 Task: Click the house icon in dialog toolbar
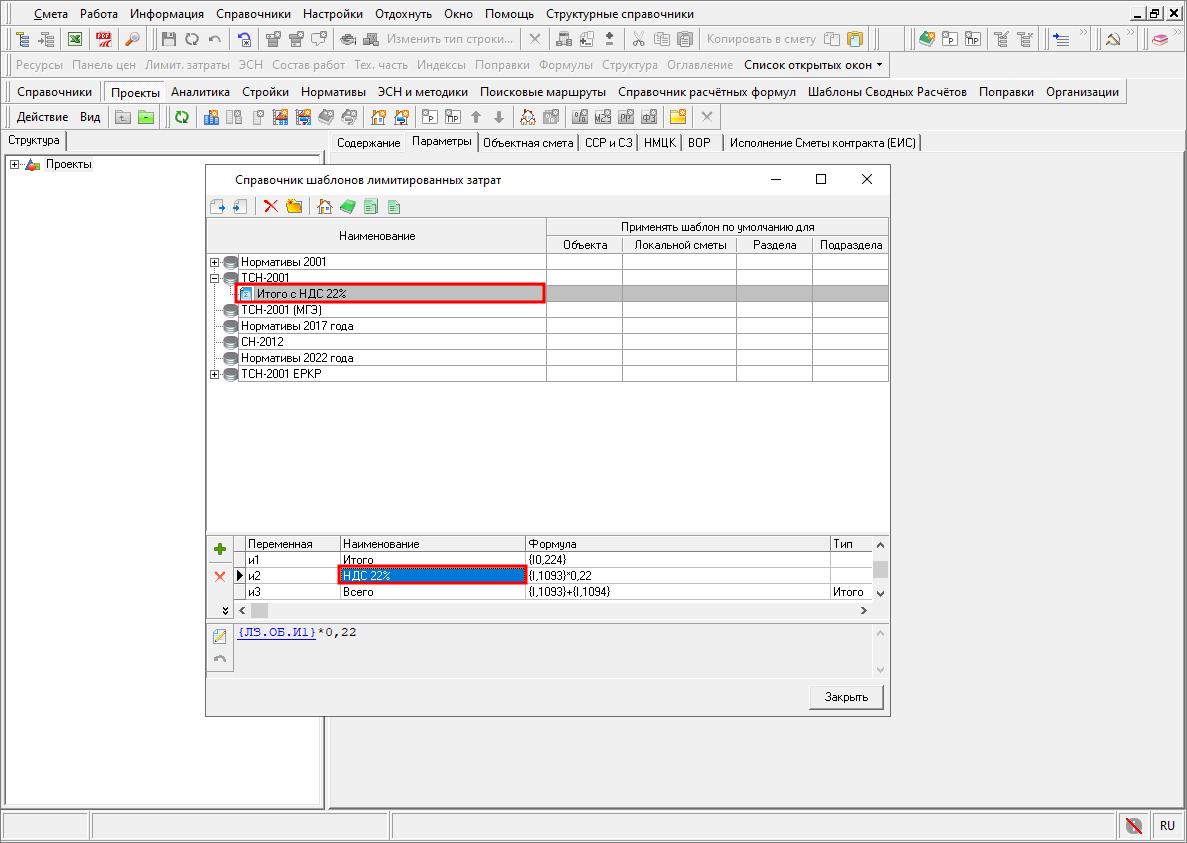[324, 207]
